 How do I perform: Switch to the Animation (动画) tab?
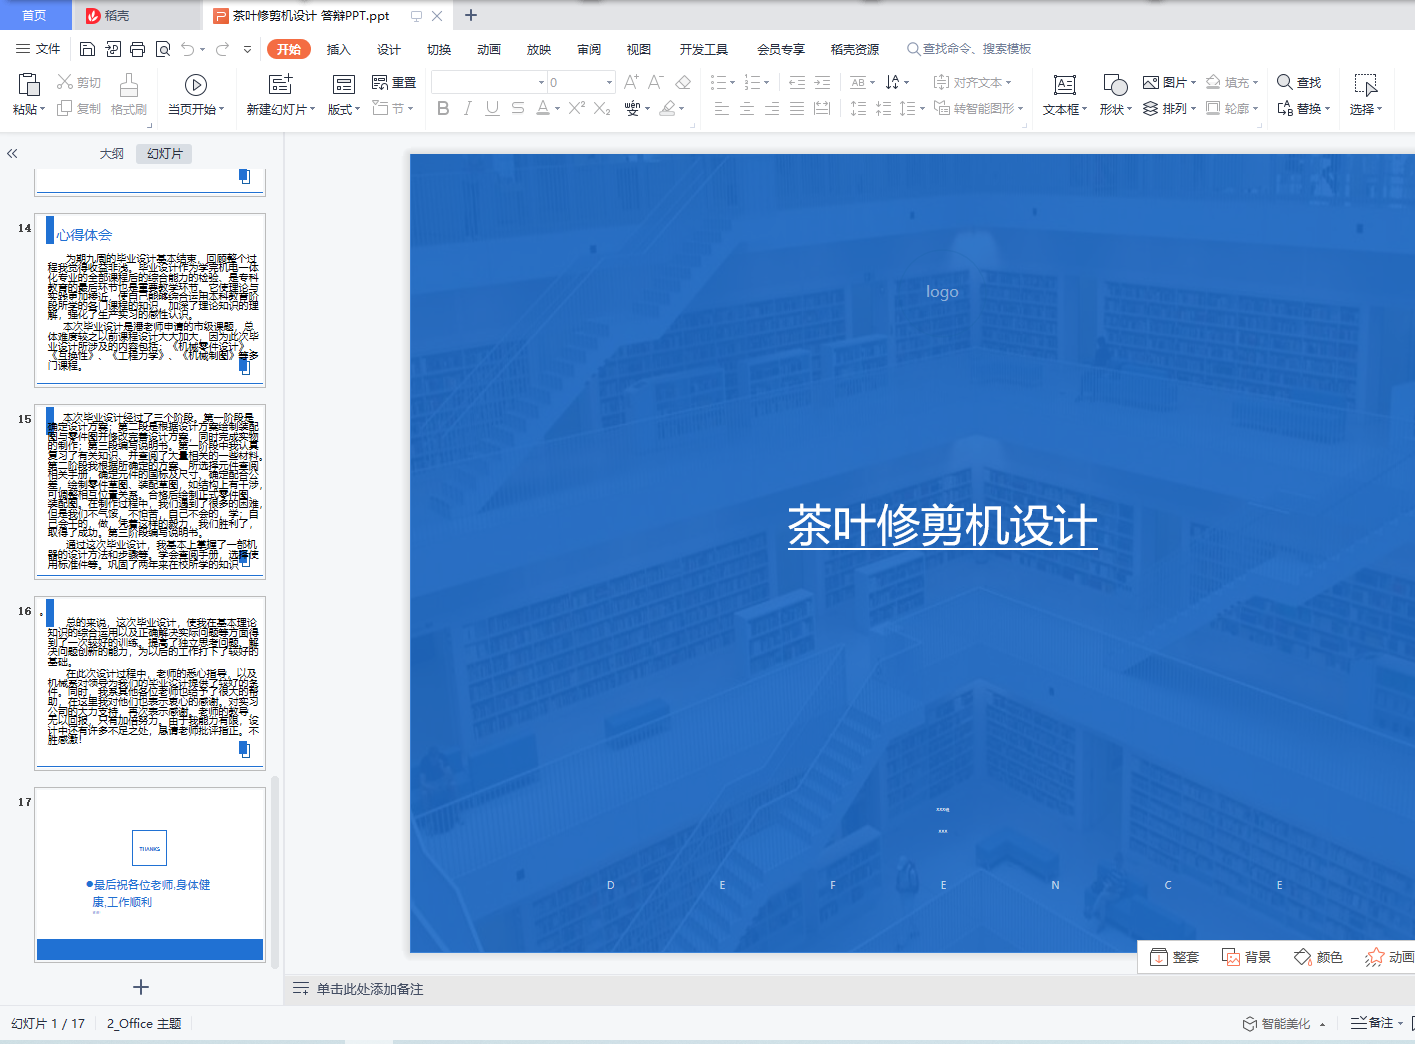[x=489, y=49]
